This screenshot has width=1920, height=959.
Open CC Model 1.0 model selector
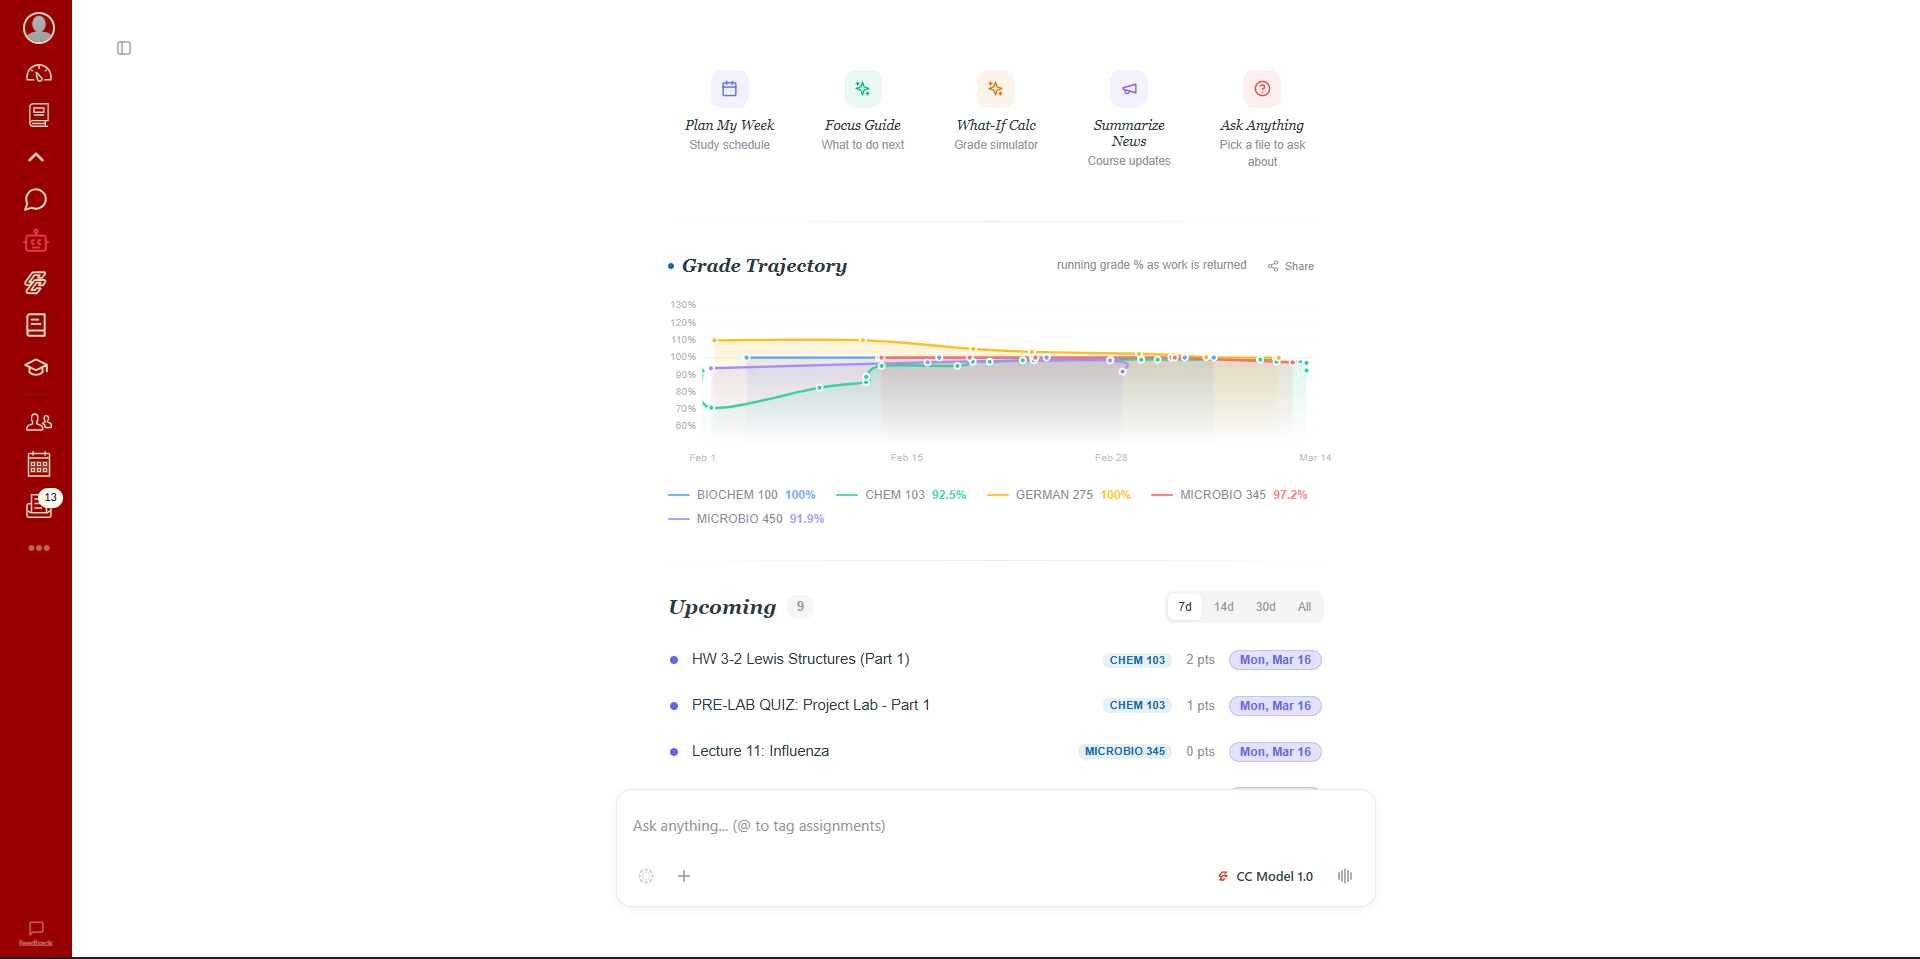pyautogui.click(x=1265, y=876)
